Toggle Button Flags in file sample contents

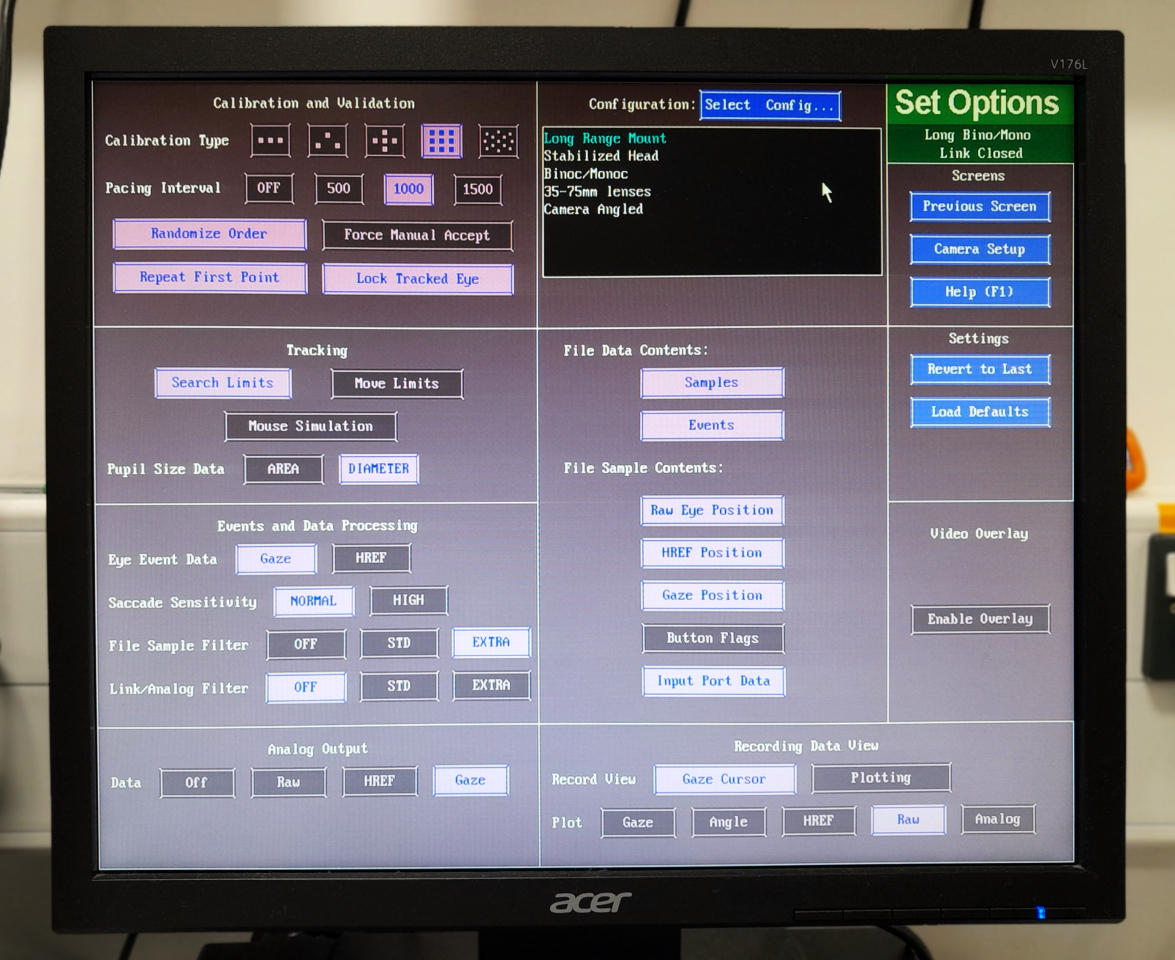(712, 638)
